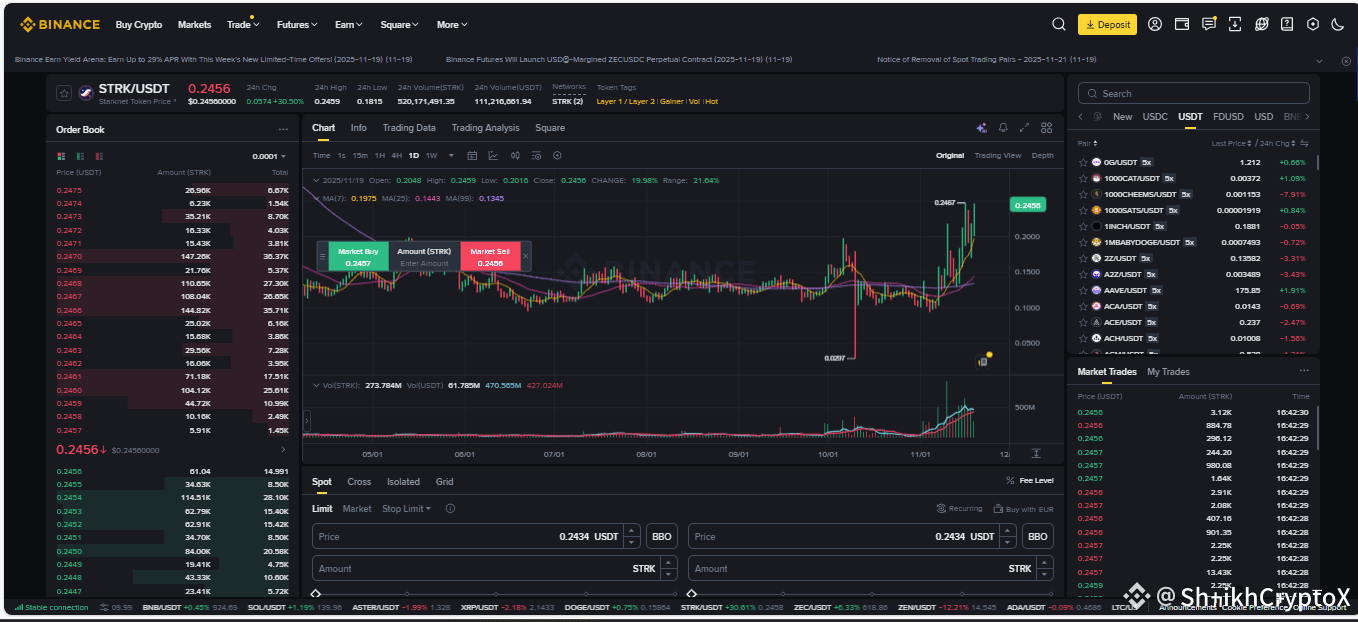Open the search magnifier in header

coord(1059,24)
